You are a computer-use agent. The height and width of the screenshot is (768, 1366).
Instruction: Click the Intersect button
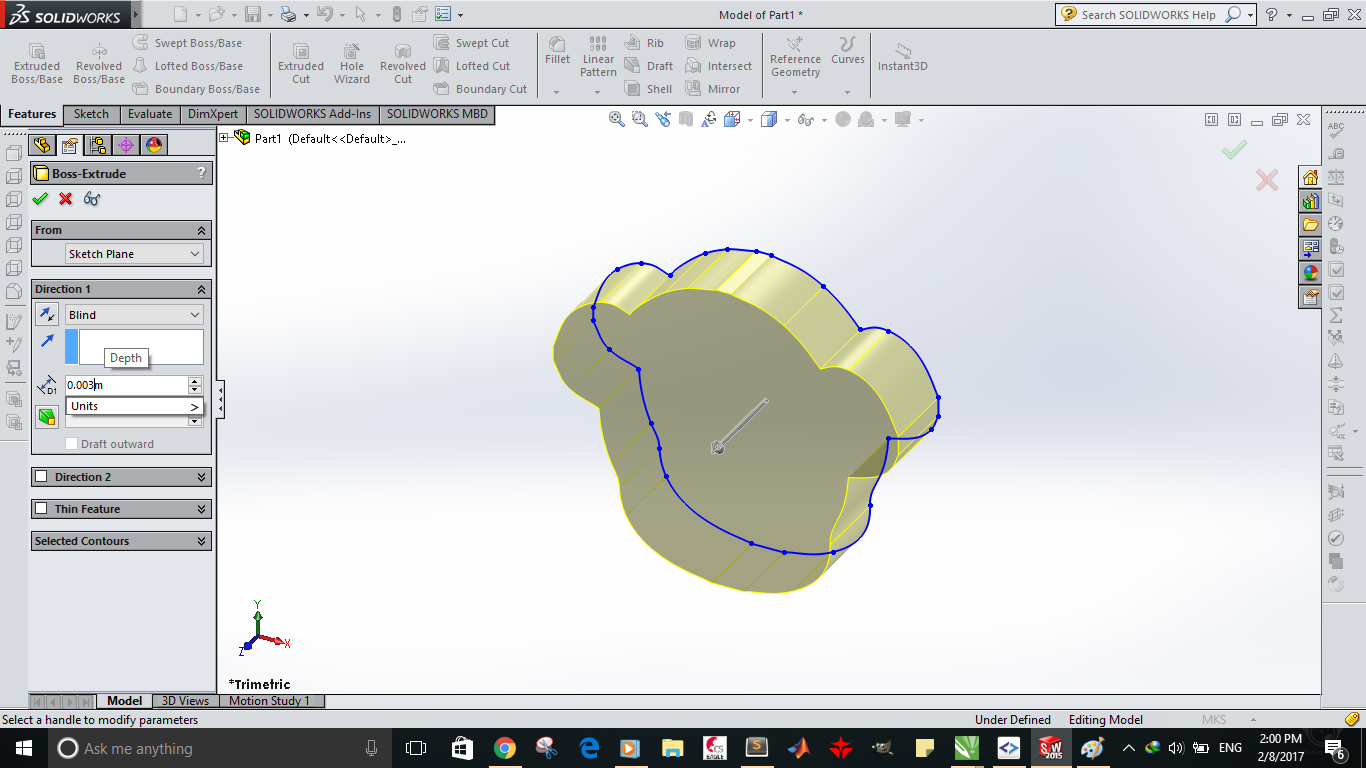click(x=719, y=66)
